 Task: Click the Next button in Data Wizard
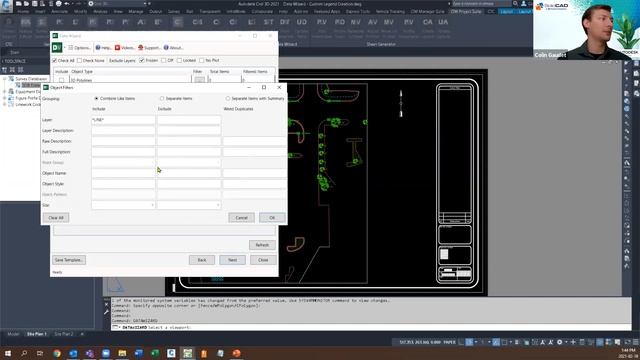(232, 260)
